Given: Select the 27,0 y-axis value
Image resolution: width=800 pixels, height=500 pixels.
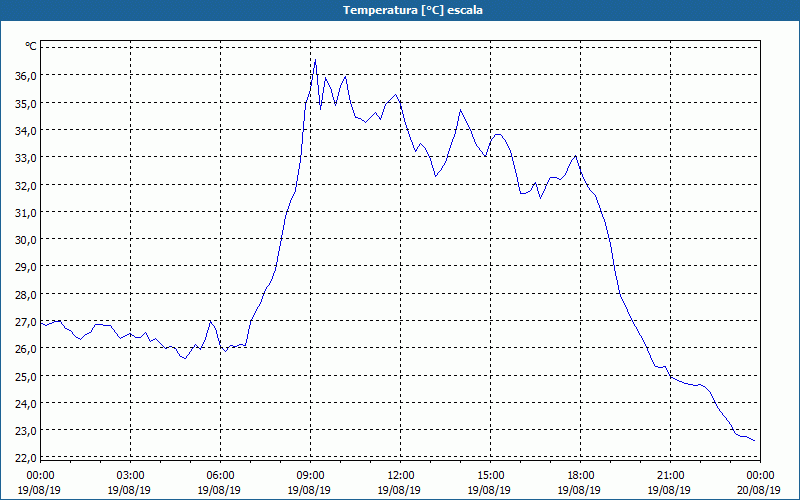Looking at the screenshot, I should click(x=26, y=322).
